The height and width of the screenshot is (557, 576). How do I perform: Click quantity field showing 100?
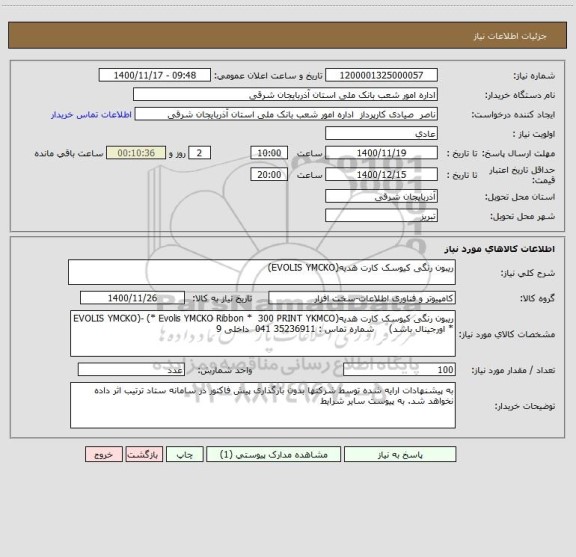[399, 370]
